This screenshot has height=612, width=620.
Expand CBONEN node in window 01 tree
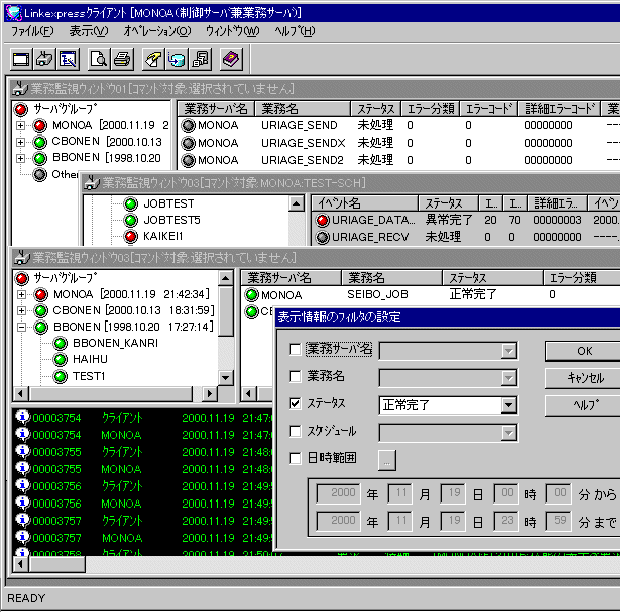(21, 142)
